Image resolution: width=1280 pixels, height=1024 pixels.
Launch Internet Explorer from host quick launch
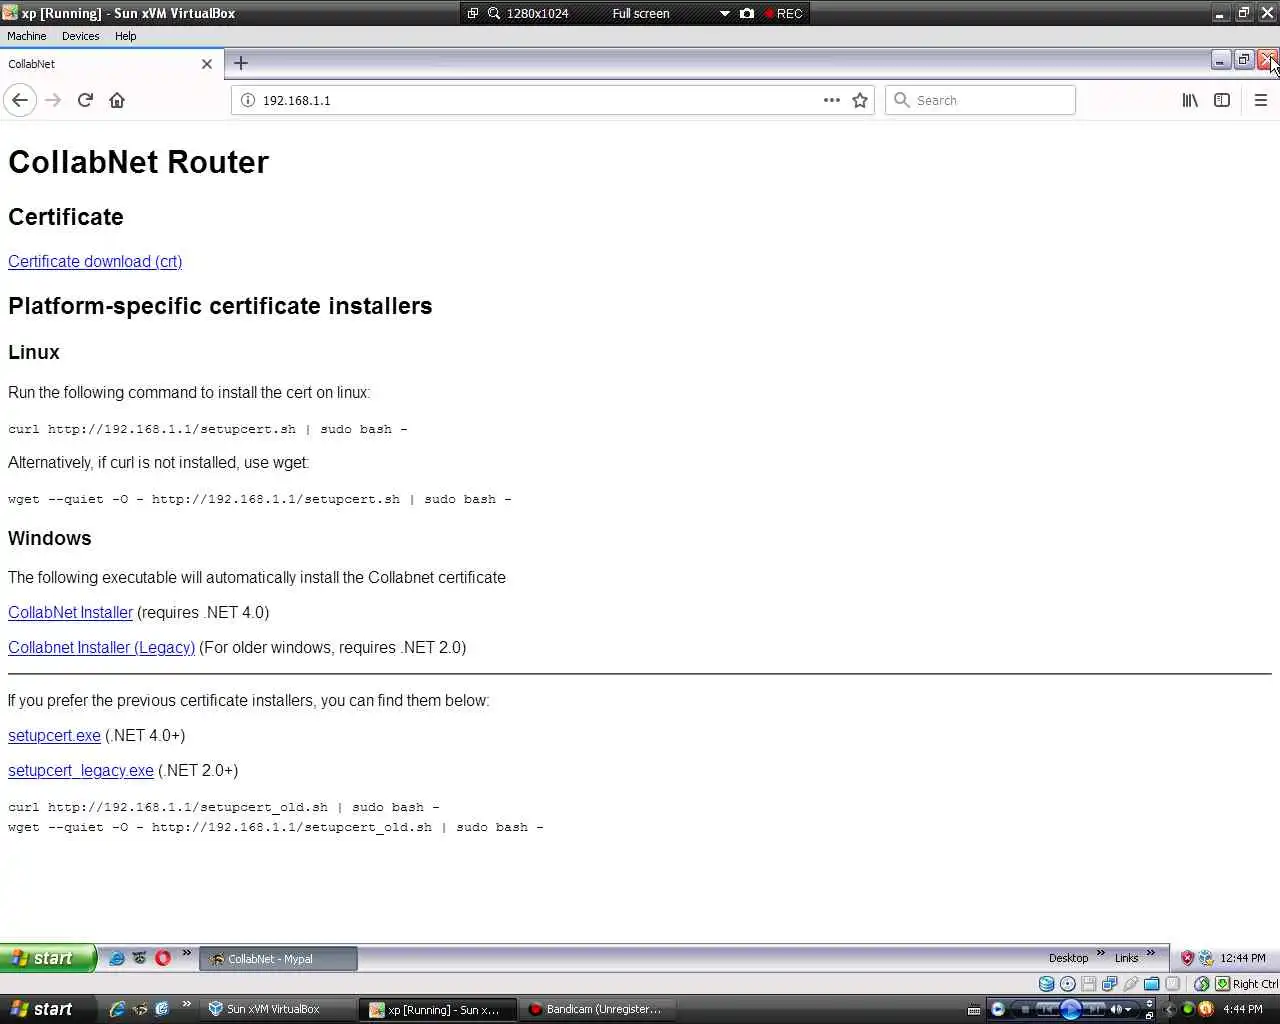[x=117, y=1009]
